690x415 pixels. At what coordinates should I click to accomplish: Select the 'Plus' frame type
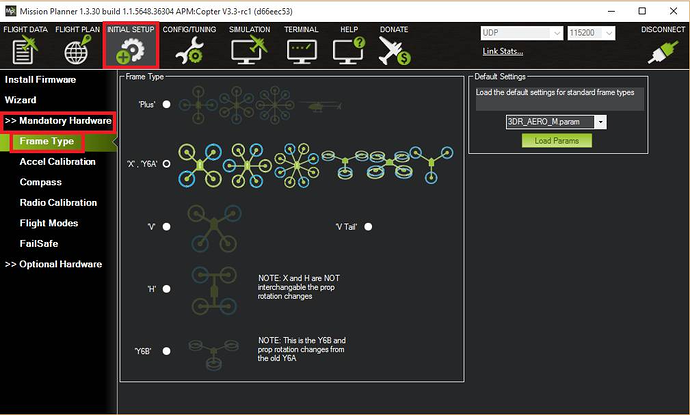(x=167, y=103)
